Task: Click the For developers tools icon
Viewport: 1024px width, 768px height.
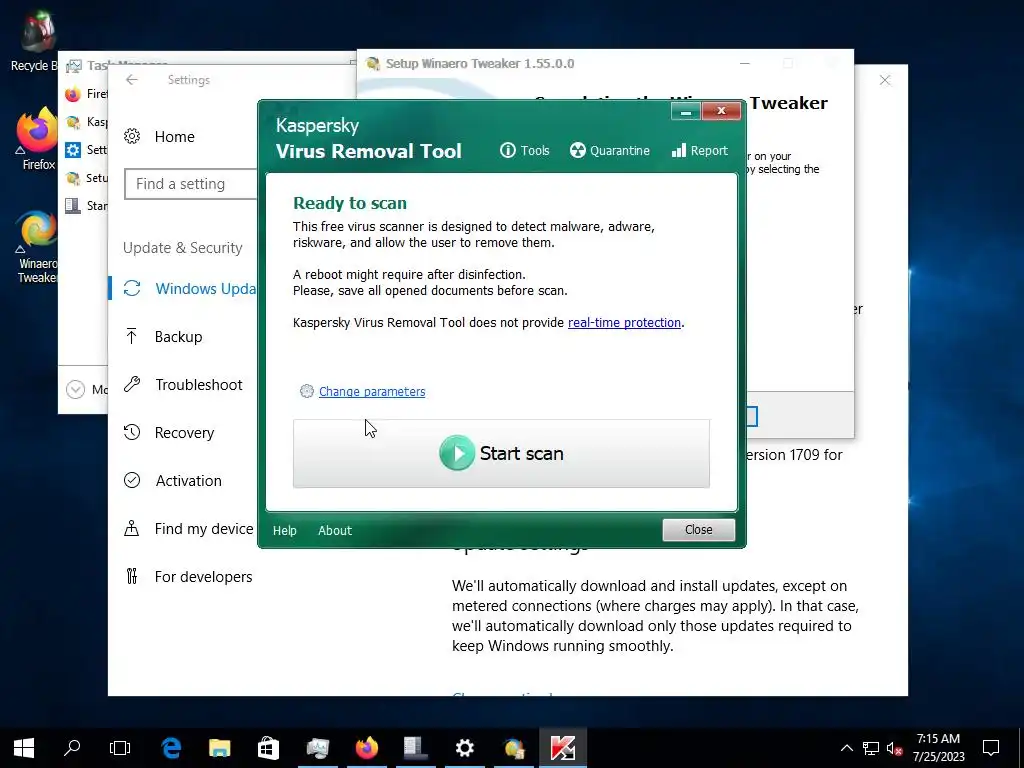Action: 132,576
